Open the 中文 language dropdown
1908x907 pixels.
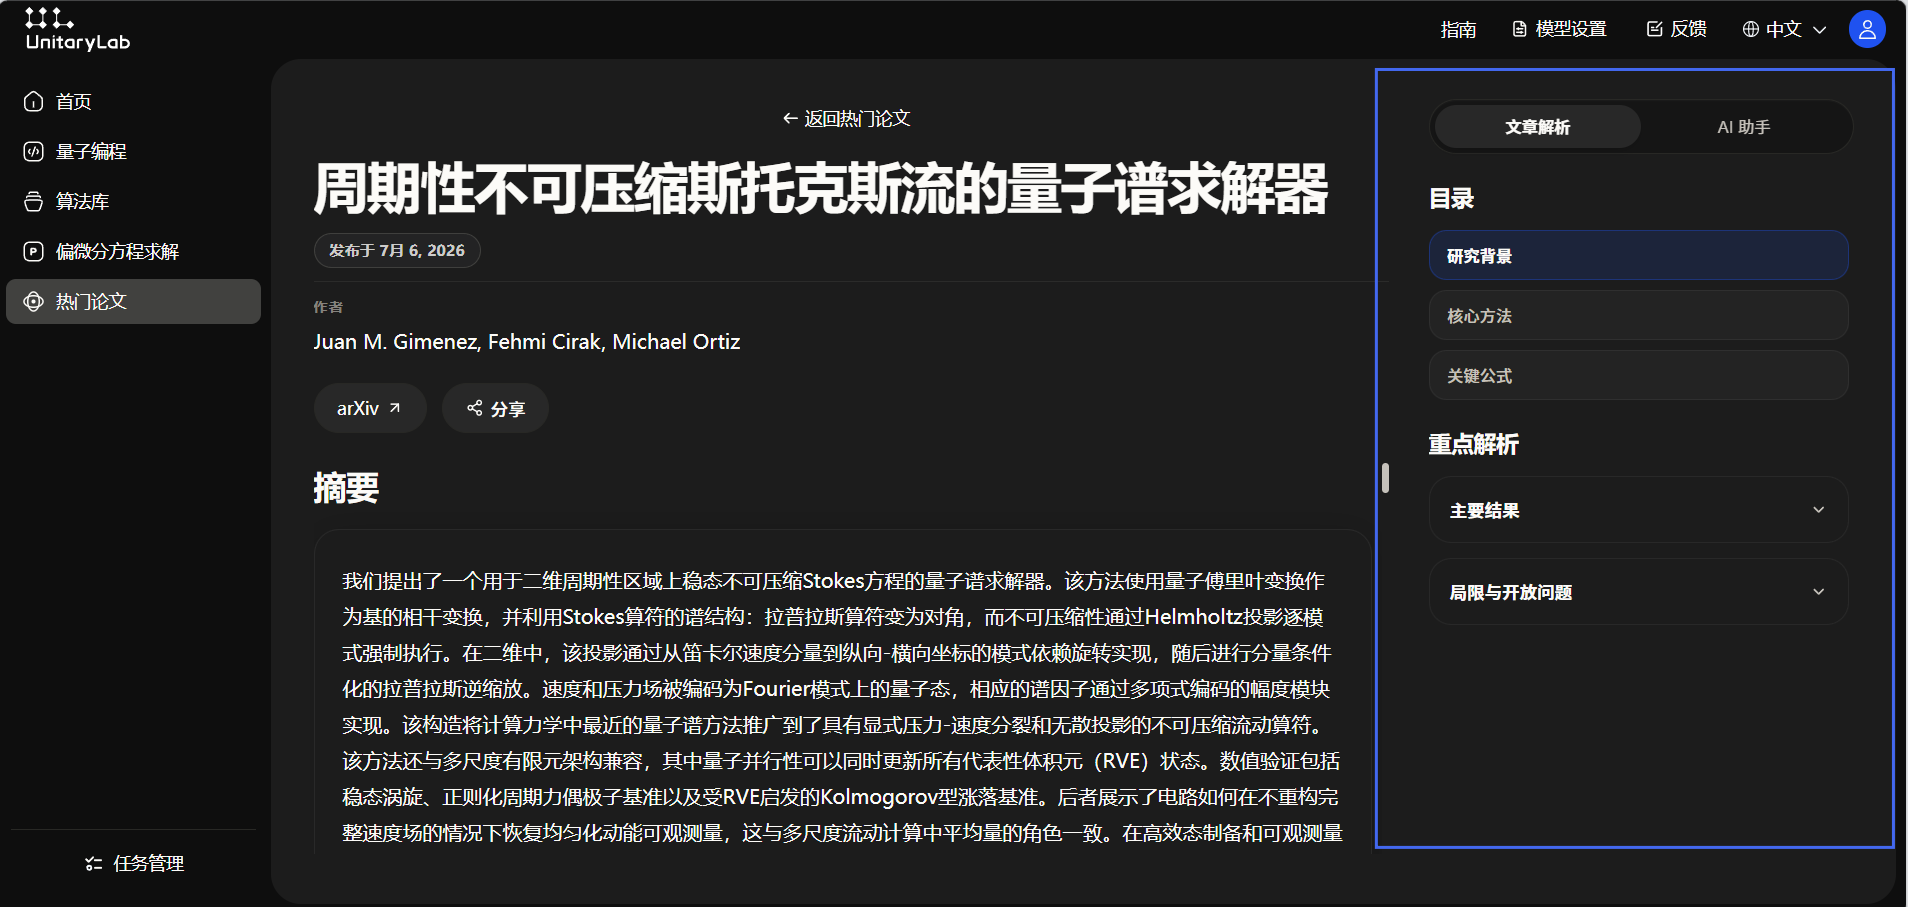coord(1785,29)
